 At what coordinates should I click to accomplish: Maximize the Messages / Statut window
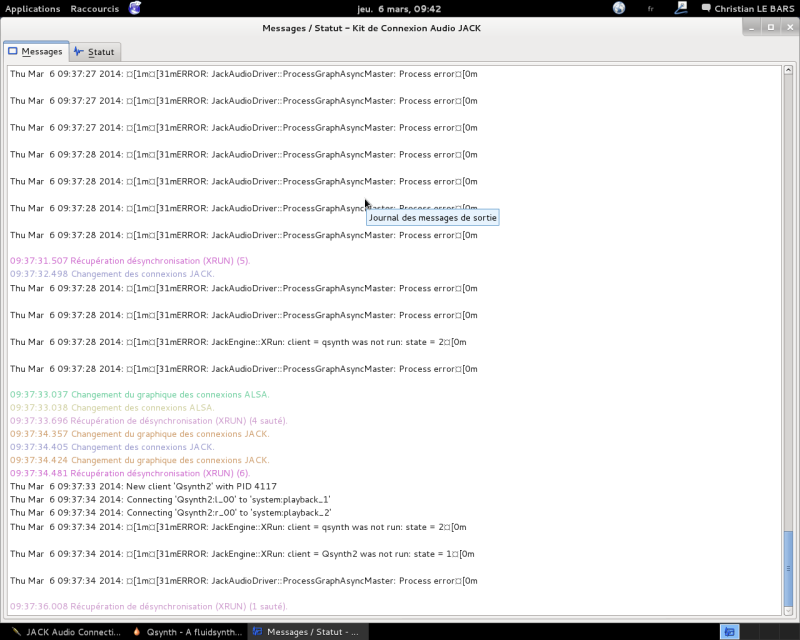tap(771, 28)
